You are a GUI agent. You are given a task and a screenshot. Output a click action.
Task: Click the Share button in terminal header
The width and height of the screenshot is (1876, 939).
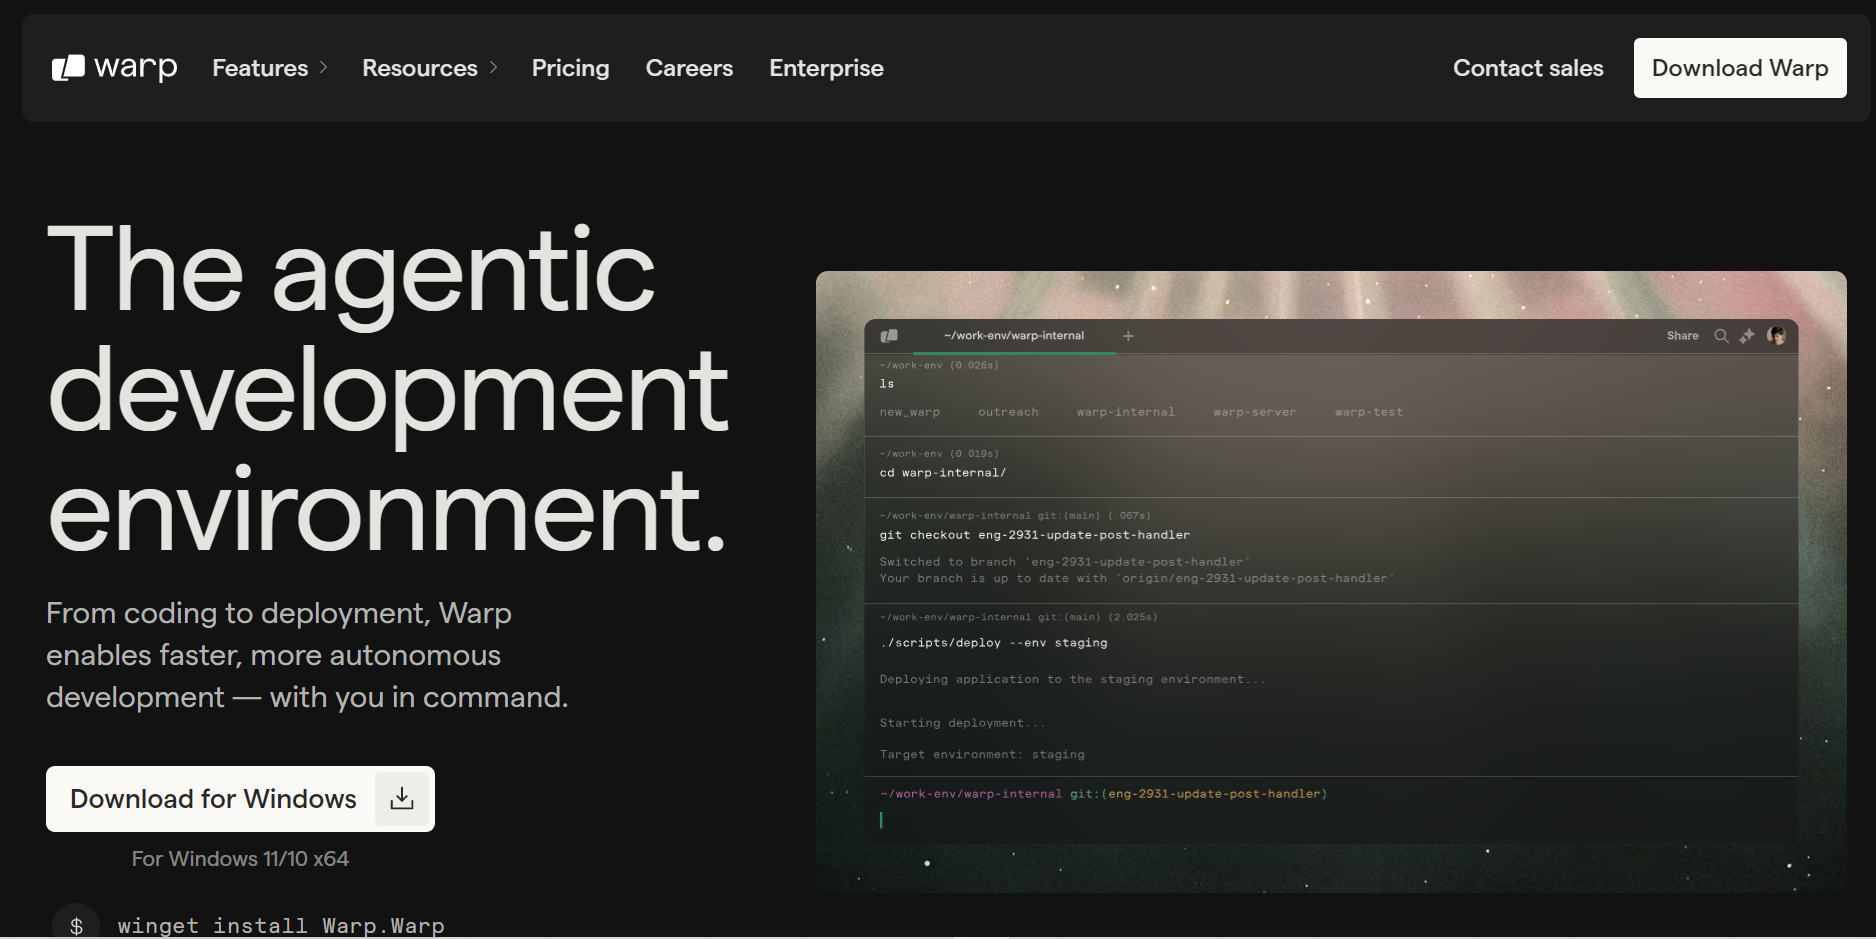[1682, 336]
